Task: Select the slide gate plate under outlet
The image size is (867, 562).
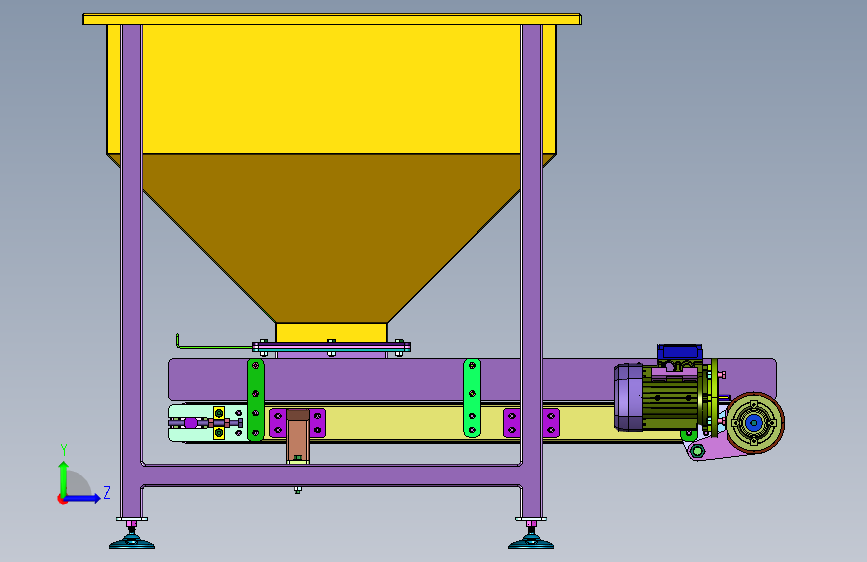Action: (331, 348)
